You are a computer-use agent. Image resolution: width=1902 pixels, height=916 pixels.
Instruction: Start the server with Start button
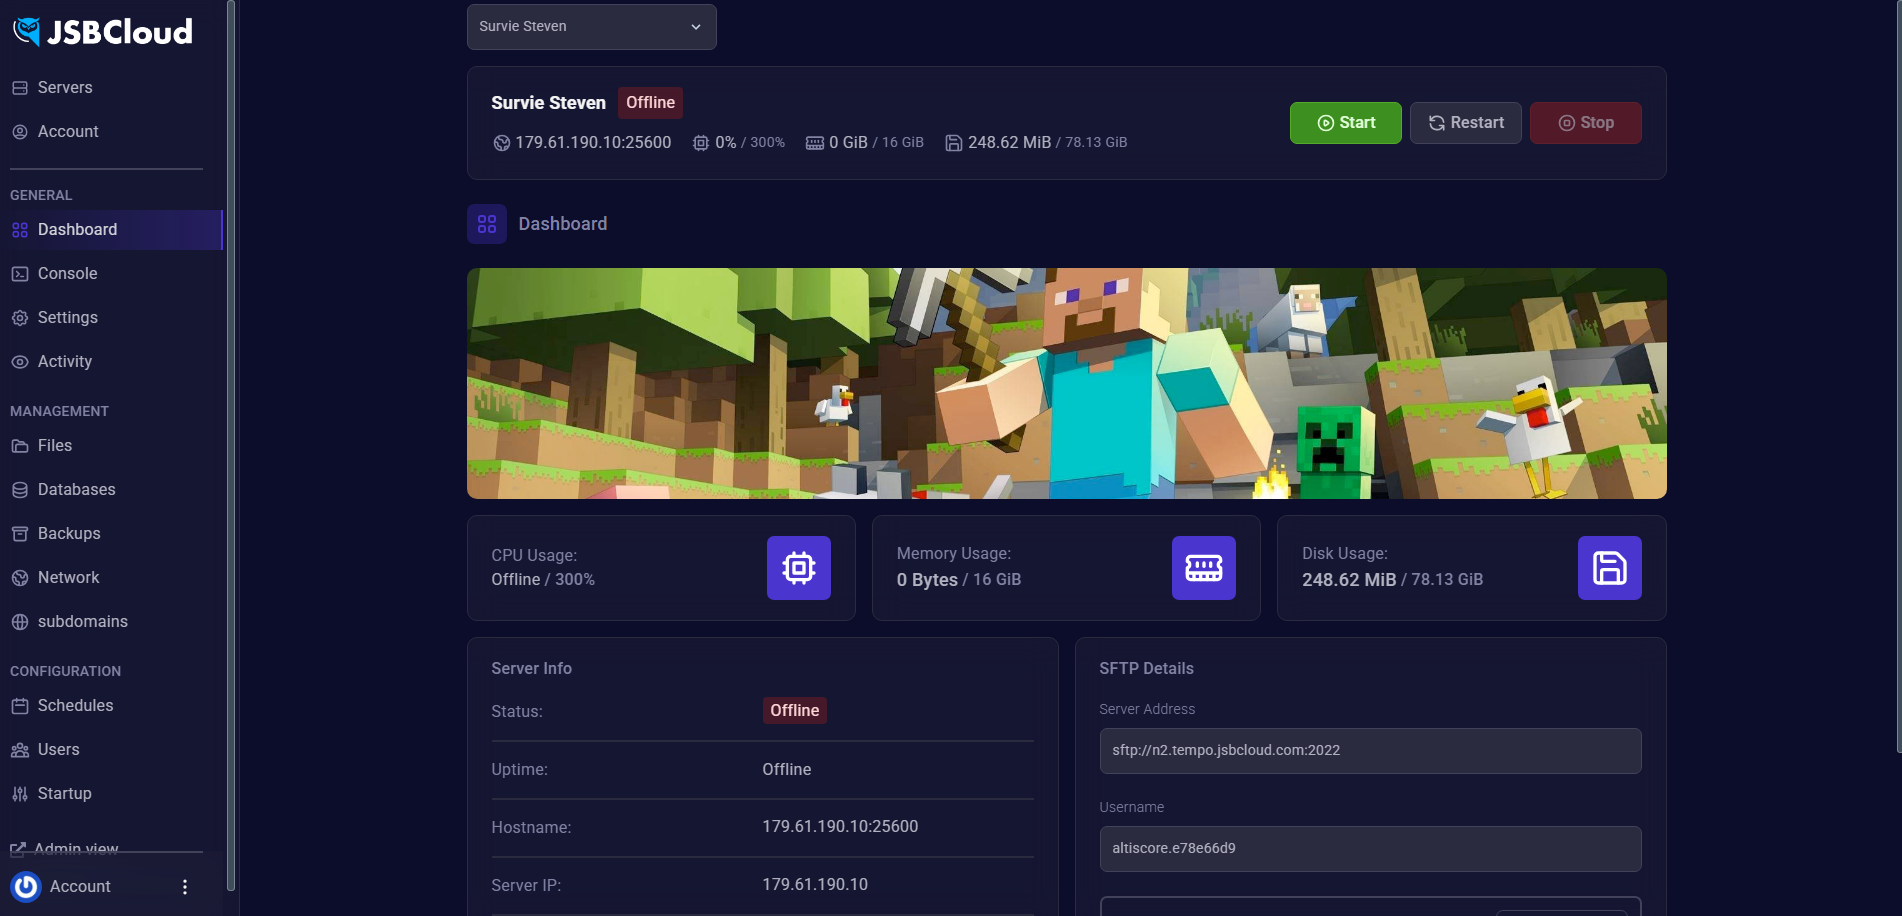(x=1345, y=123)
